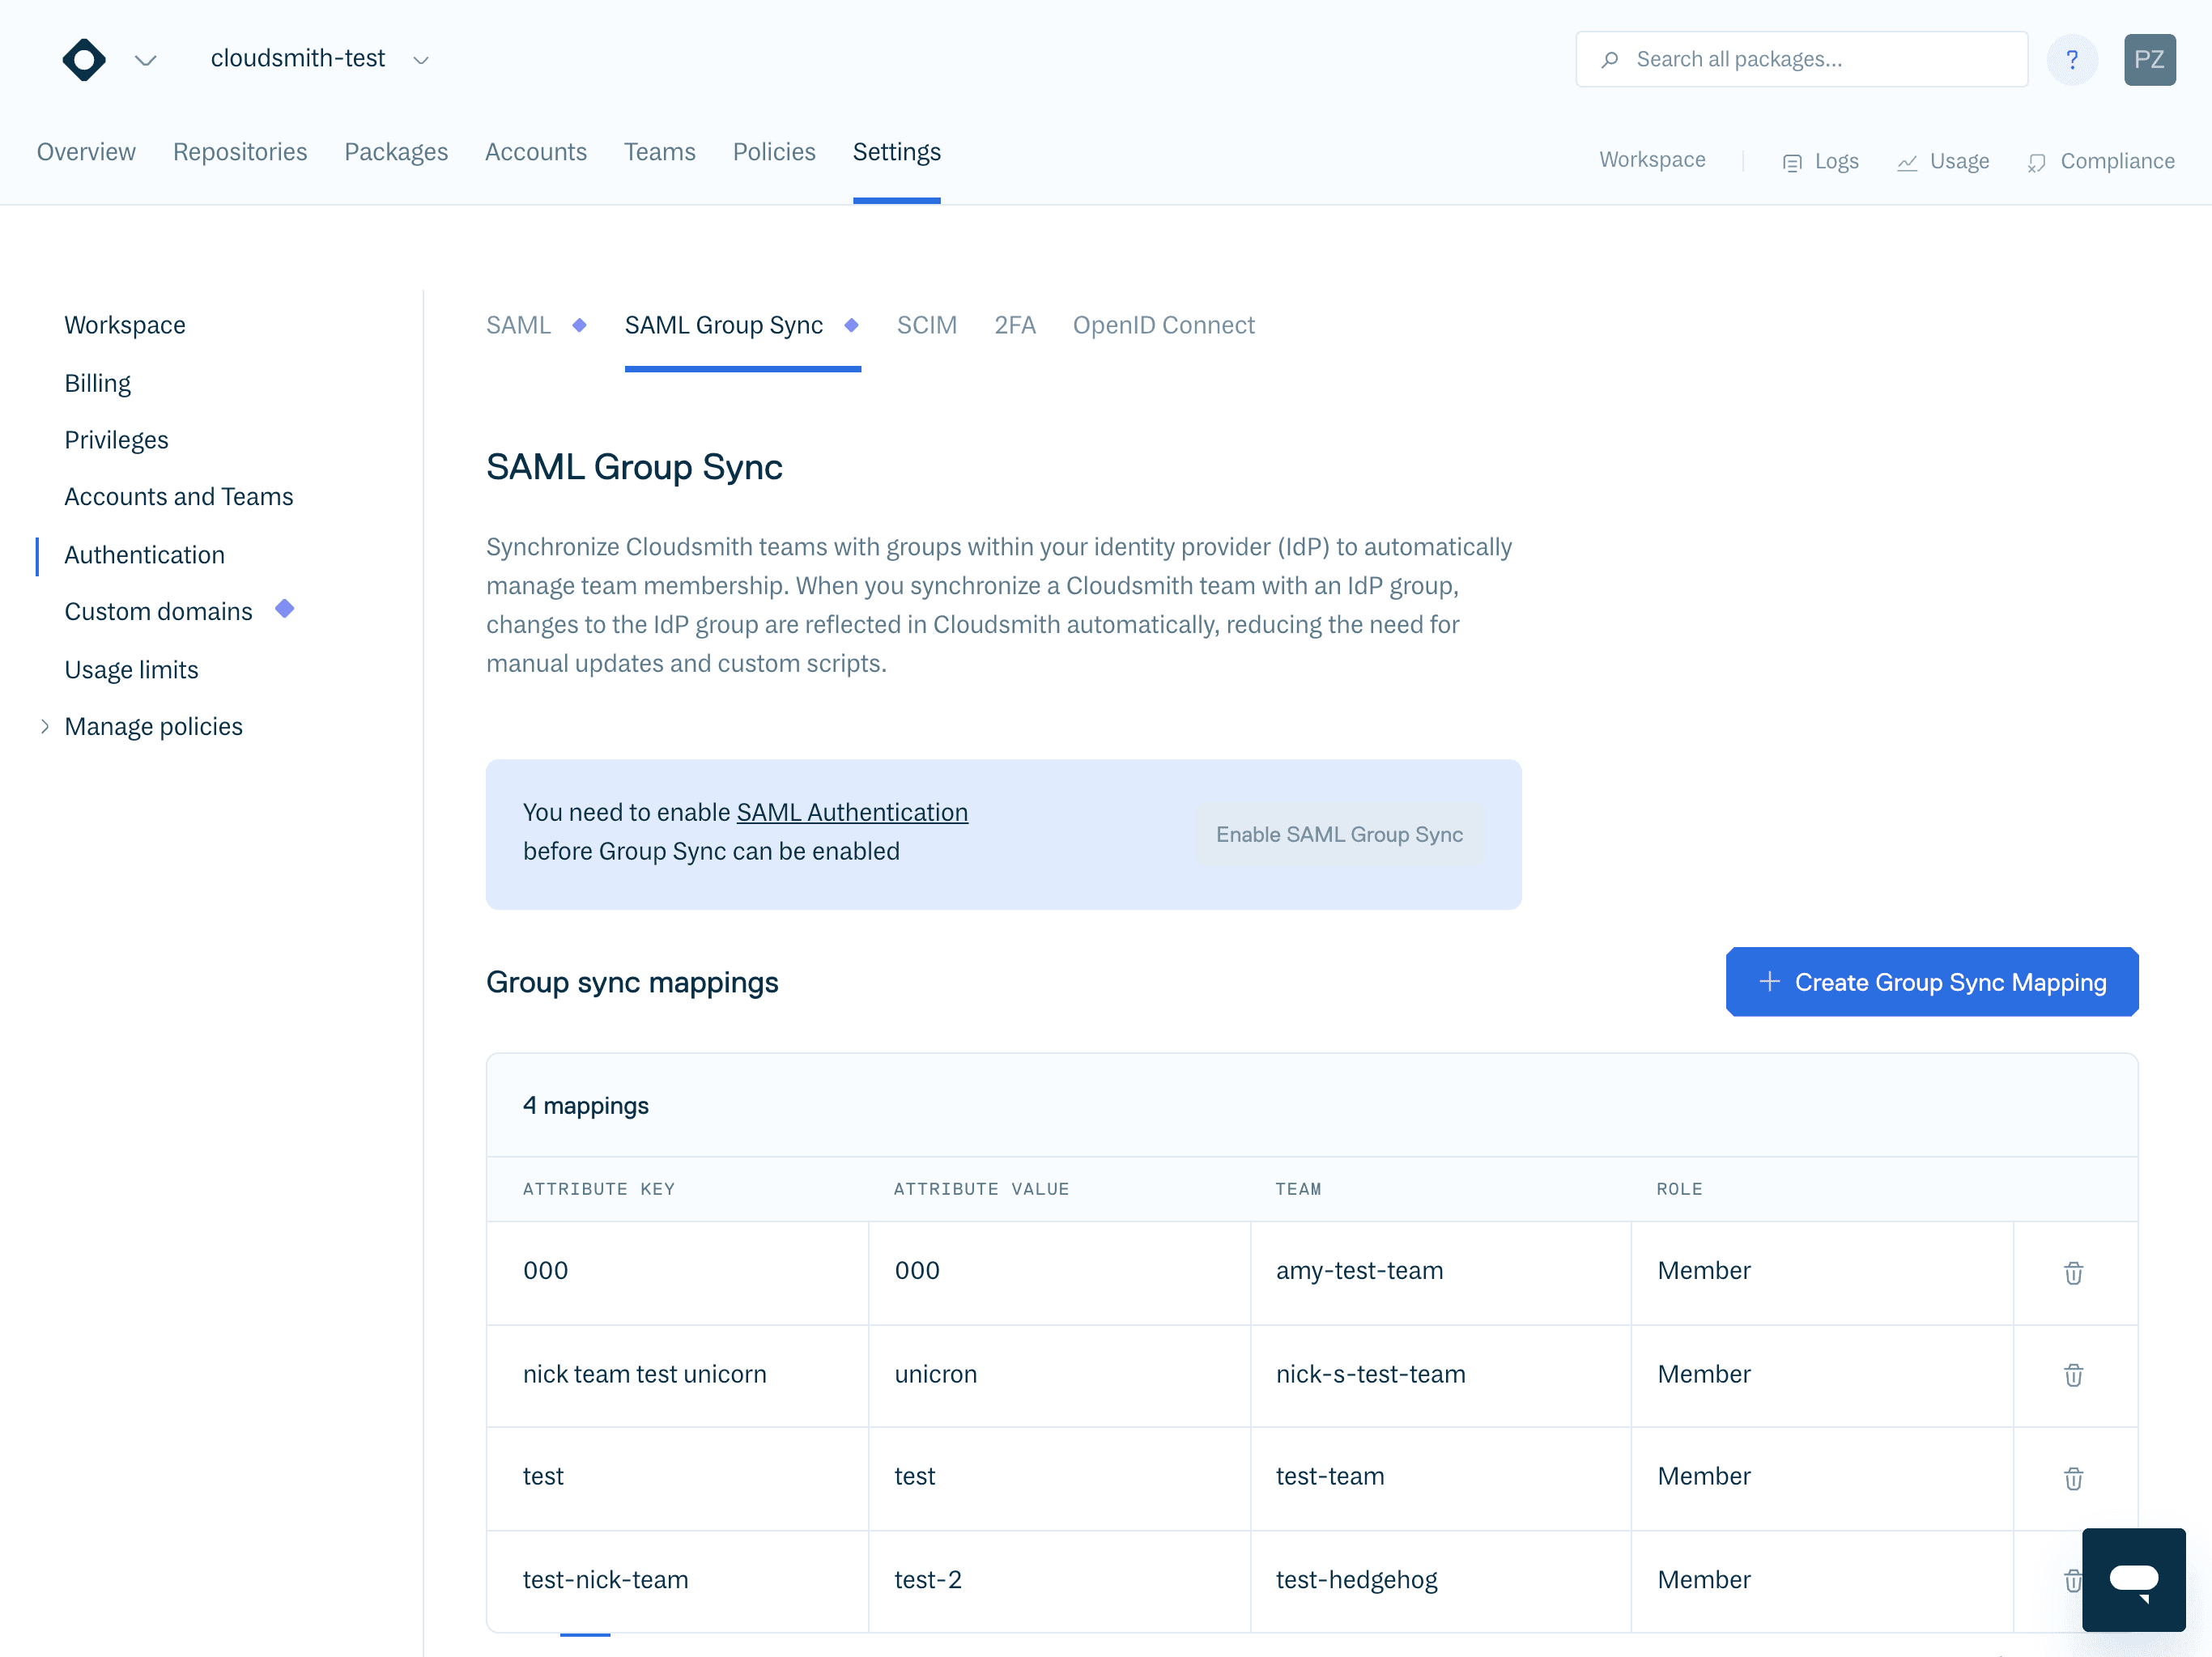Switch to the OpenID Connect tab
The image size is (2212, 1657).
[x=1163, y=325]
